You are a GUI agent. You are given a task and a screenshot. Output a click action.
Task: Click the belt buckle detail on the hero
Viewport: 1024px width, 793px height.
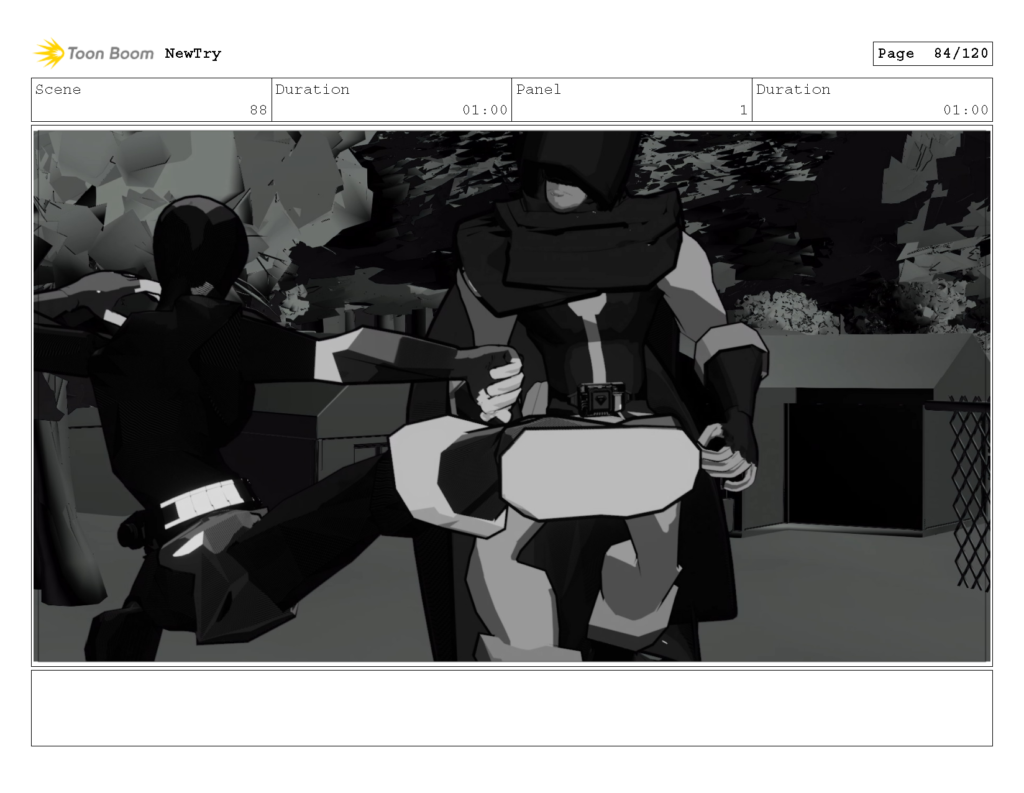tap(602, 394)
